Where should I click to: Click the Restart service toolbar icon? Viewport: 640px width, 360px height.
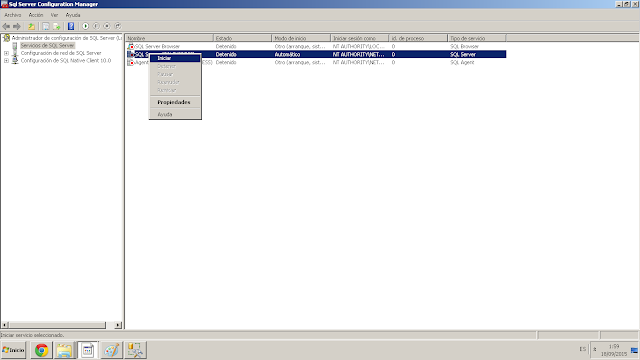118,26
